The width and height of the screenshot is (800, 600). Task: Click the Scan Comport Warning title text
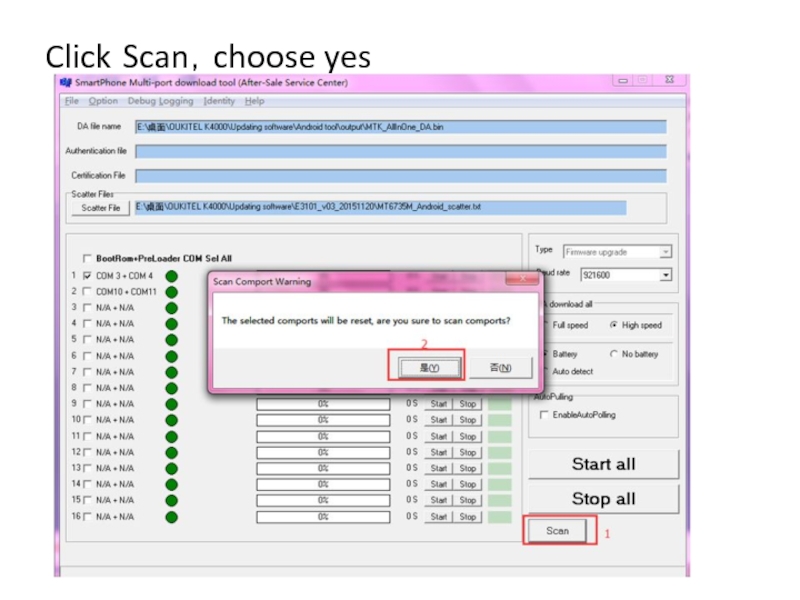click(262, 282)
